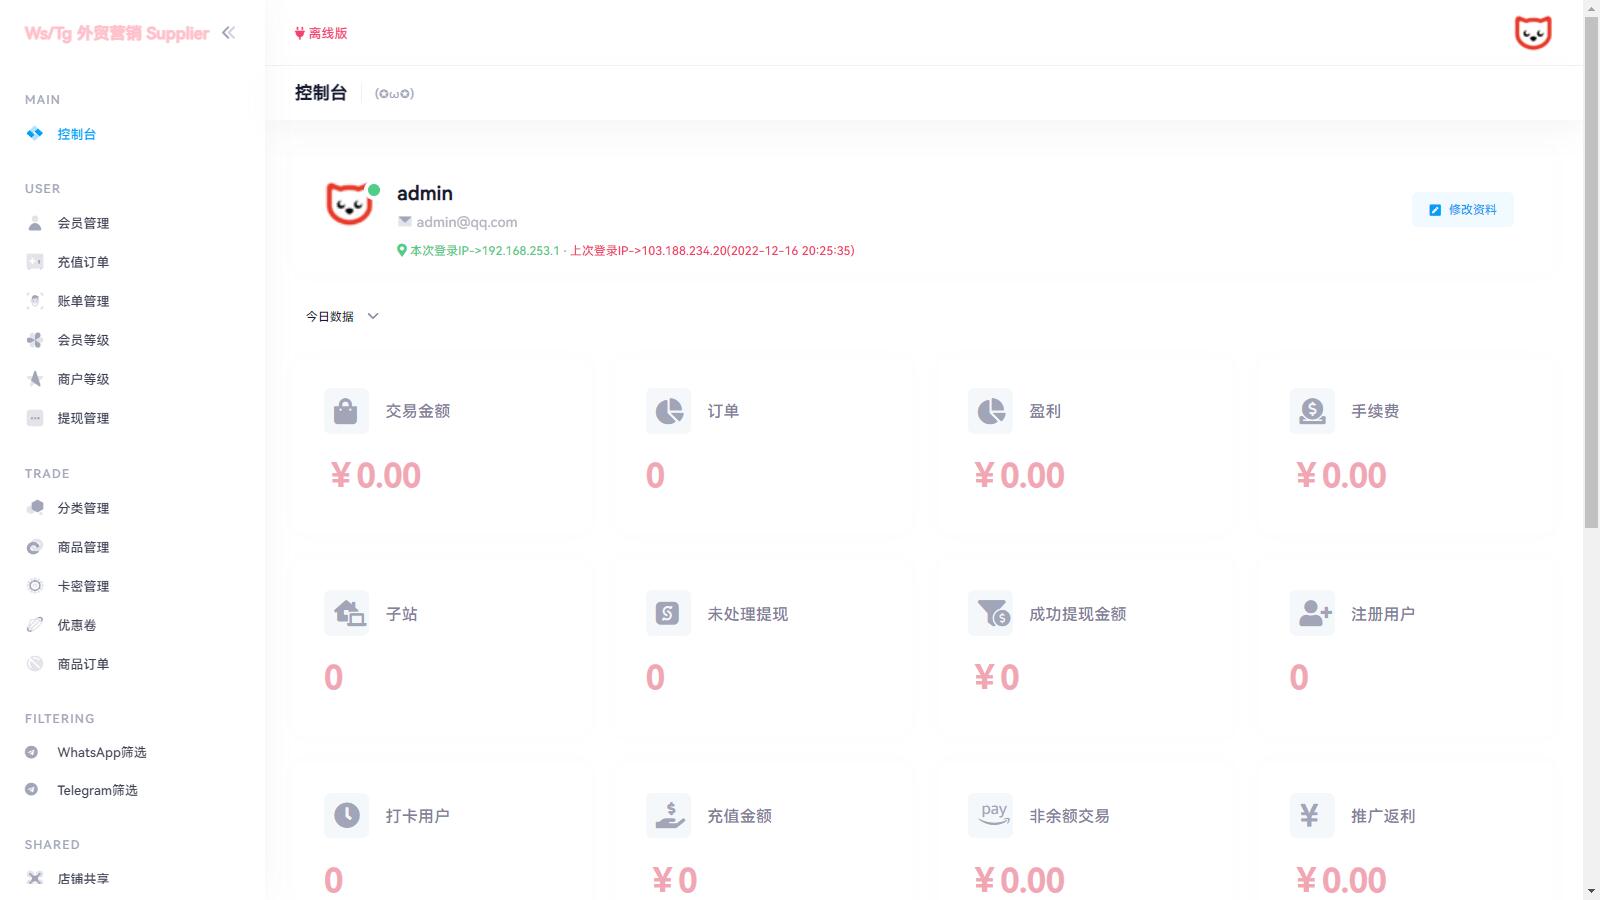Click the scrollbar up arrow
Screen dimensions: 1600x900
tap(1591, 8)
